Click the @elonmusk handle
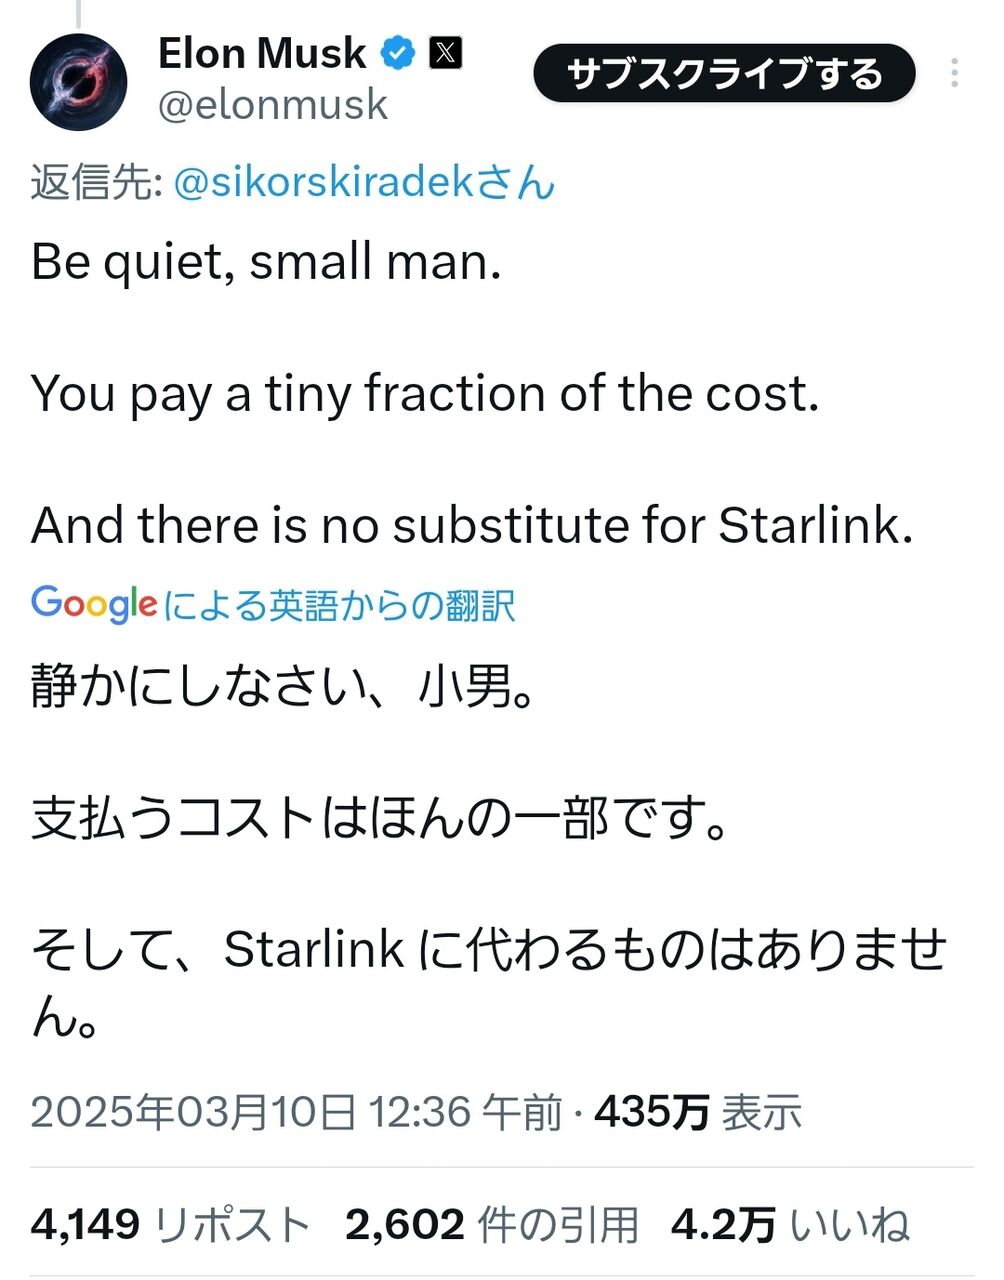Image resolution: width=1004 pixels, height=1280 pixels. point(273,104)
